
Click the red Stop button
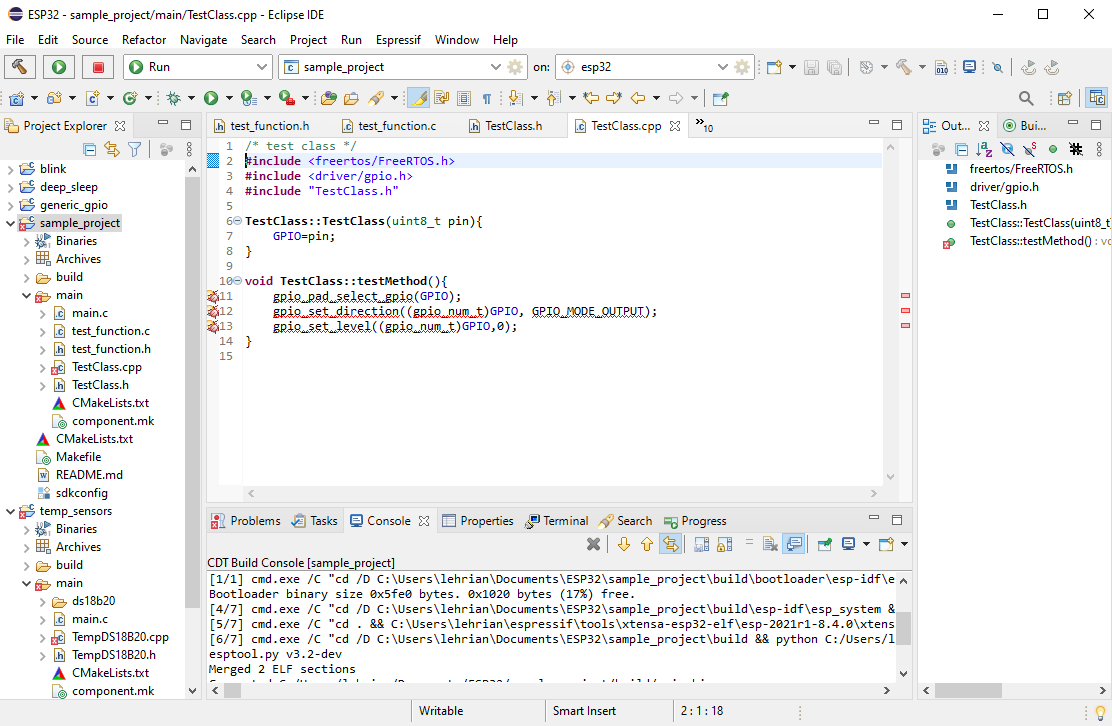pyautogui.click(x=98, y=67)
